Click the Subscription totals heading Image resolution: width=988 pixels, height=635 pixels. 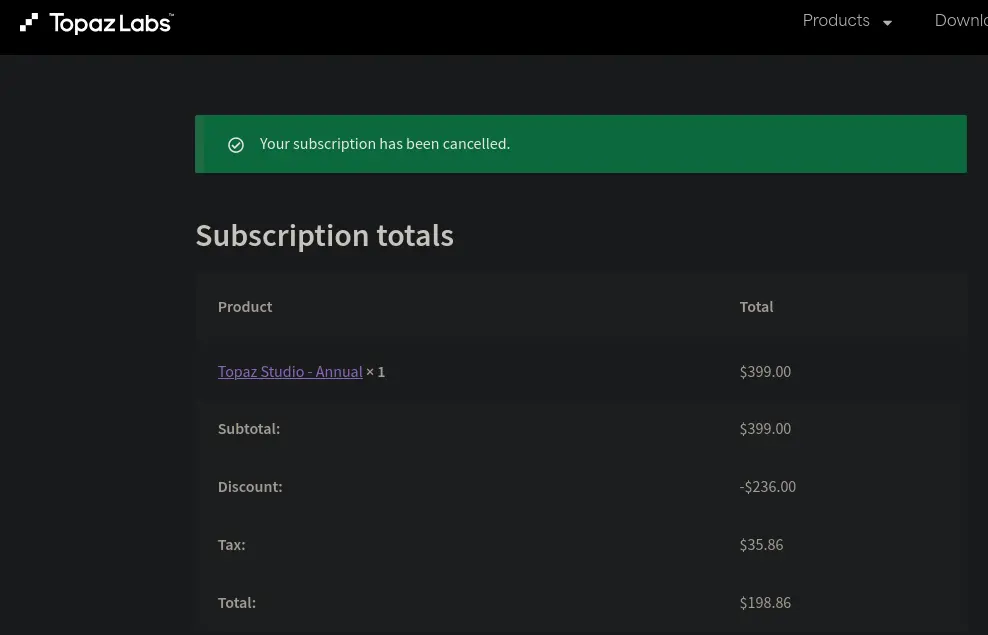[324, 236]
